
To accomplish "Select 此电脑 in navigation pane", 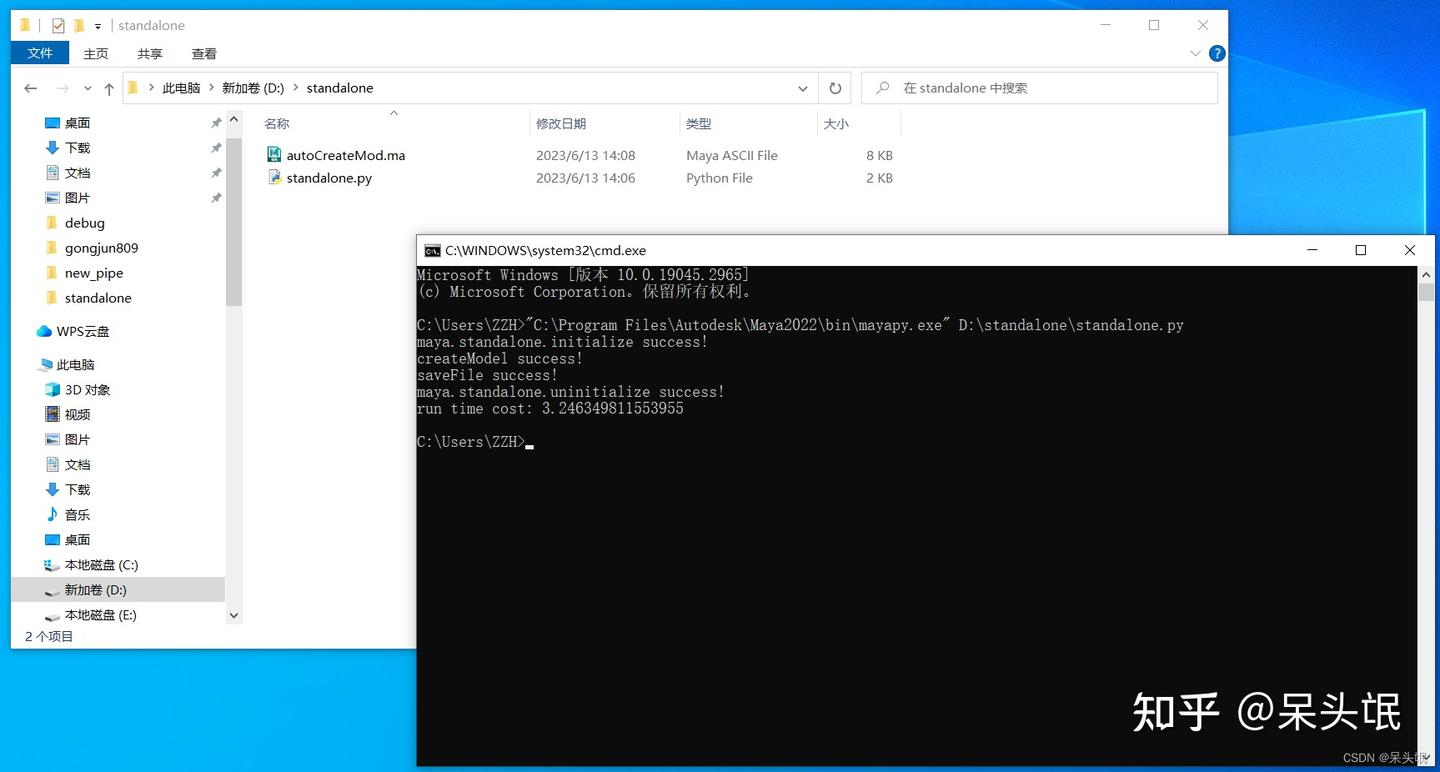I will pyautogui.click(x=75, y=365).
